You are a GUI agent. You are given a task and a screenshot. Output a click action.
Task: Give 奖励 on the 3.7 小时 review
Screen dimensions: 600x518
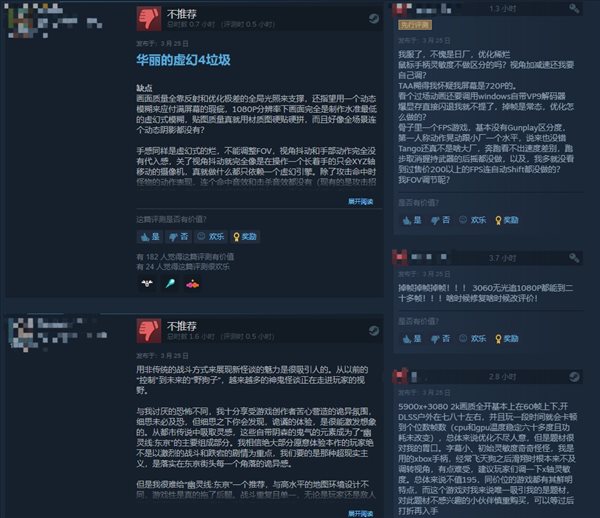507,339
